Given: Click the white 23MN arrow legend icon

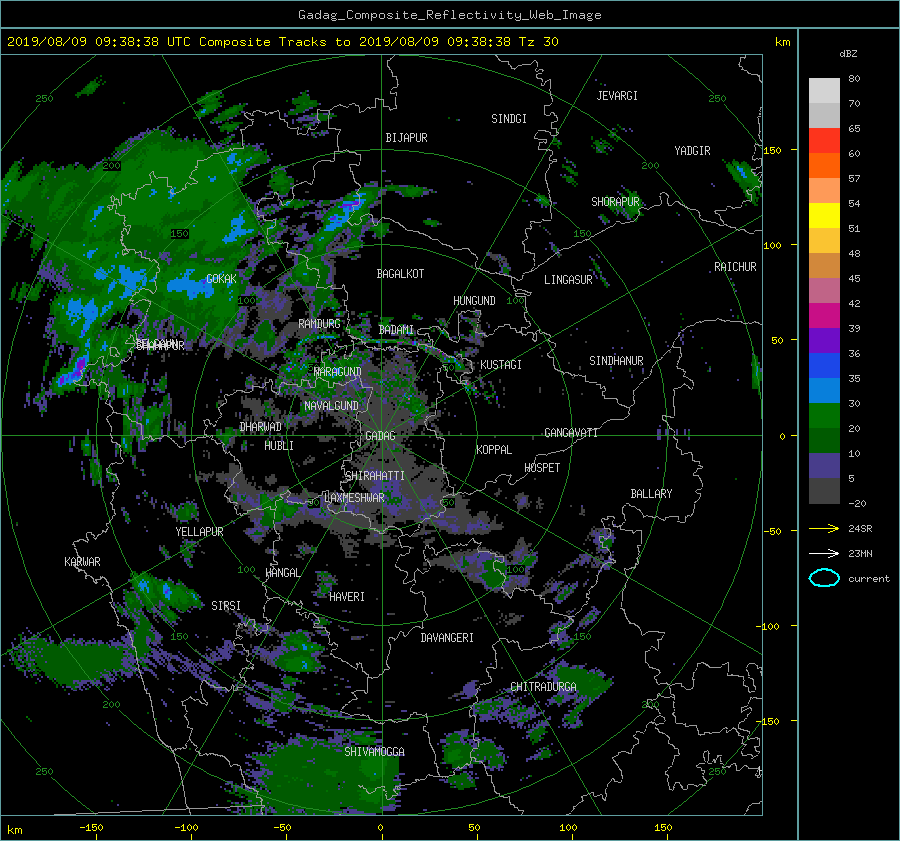Looking at the screenshot, I should pos(824,553).
